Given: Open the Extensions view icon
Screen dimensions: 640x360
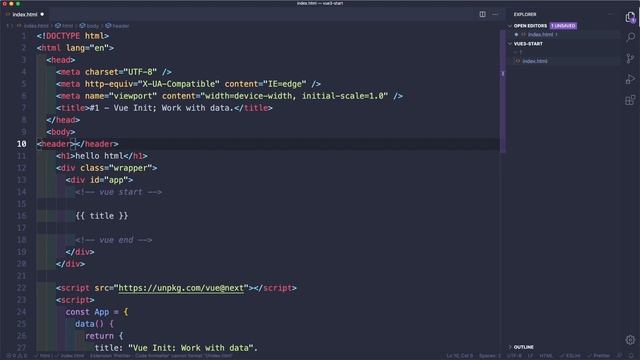Looking at the screenshot, I should [x=630, y=100].
